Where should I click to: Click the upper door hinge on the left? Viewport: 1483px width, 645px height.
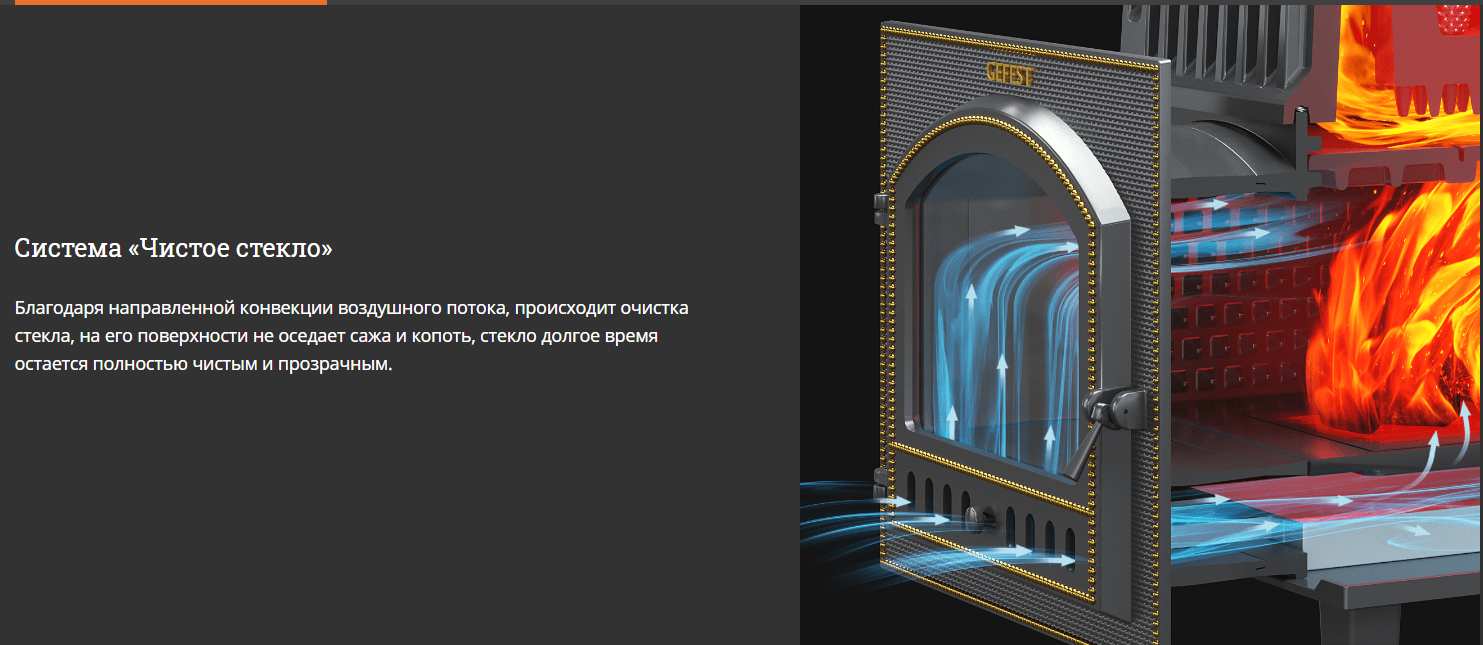point(879,206)
